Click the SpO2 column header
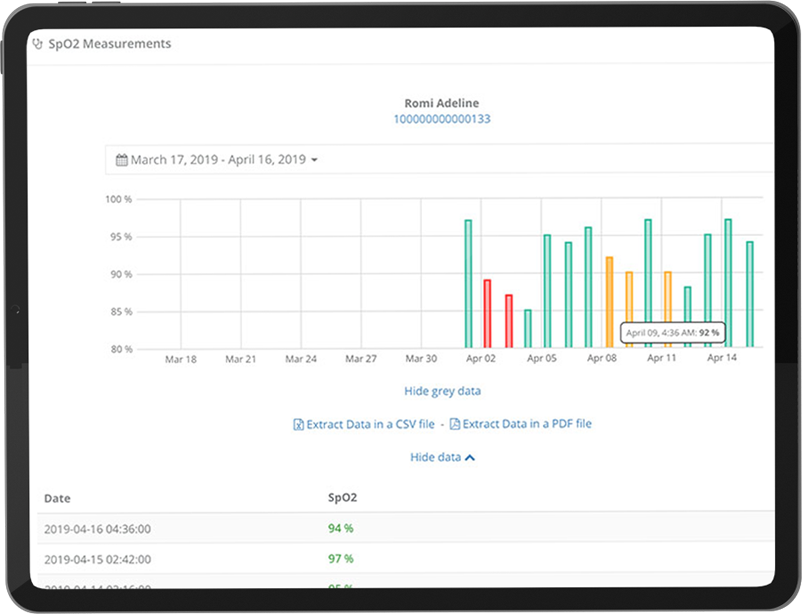This screenshot has height=614, width=802. 342,498
